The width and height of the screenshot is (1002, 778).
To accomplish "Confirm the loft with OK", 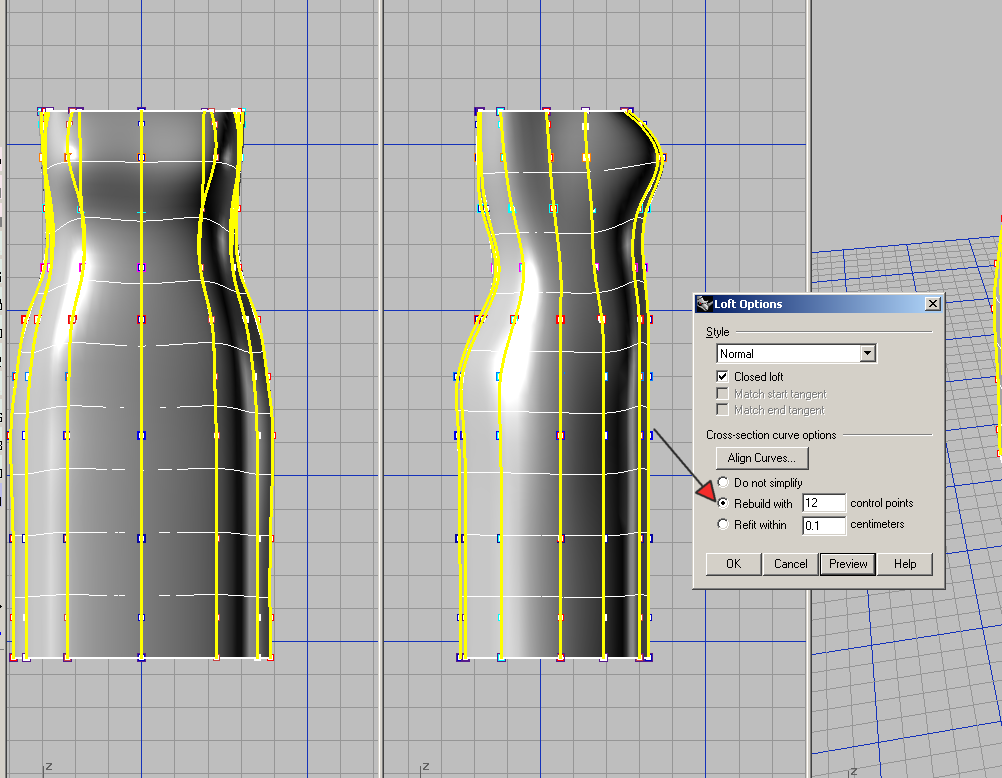I will click(733, 564).
